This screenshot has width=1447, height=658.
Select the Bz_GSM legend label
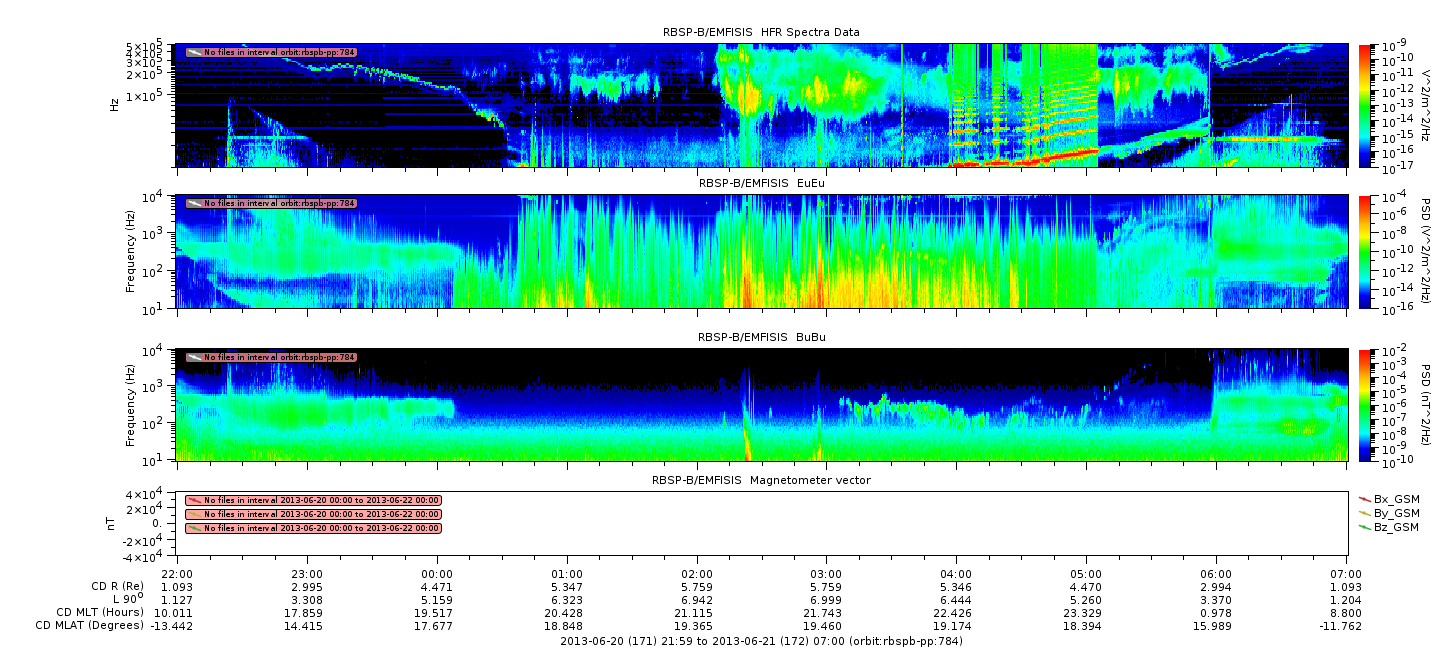[x=1396, y=527]
